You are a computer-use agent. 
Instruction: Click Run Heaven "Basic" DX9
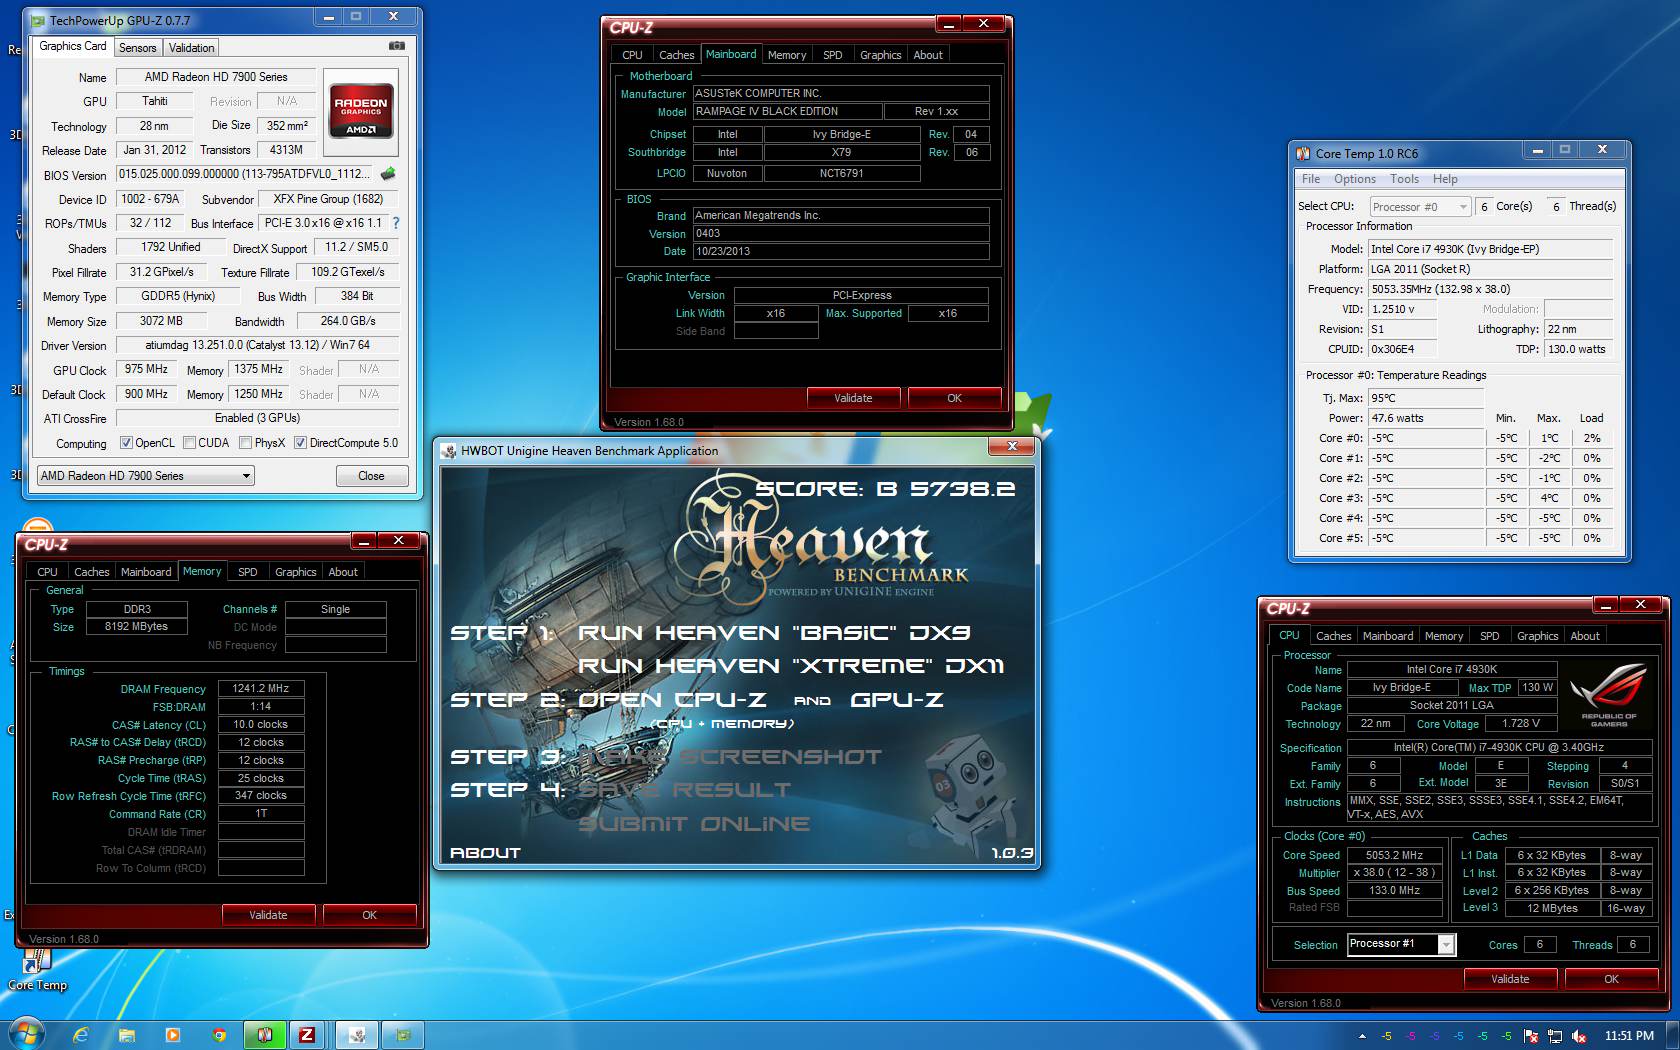774,633
